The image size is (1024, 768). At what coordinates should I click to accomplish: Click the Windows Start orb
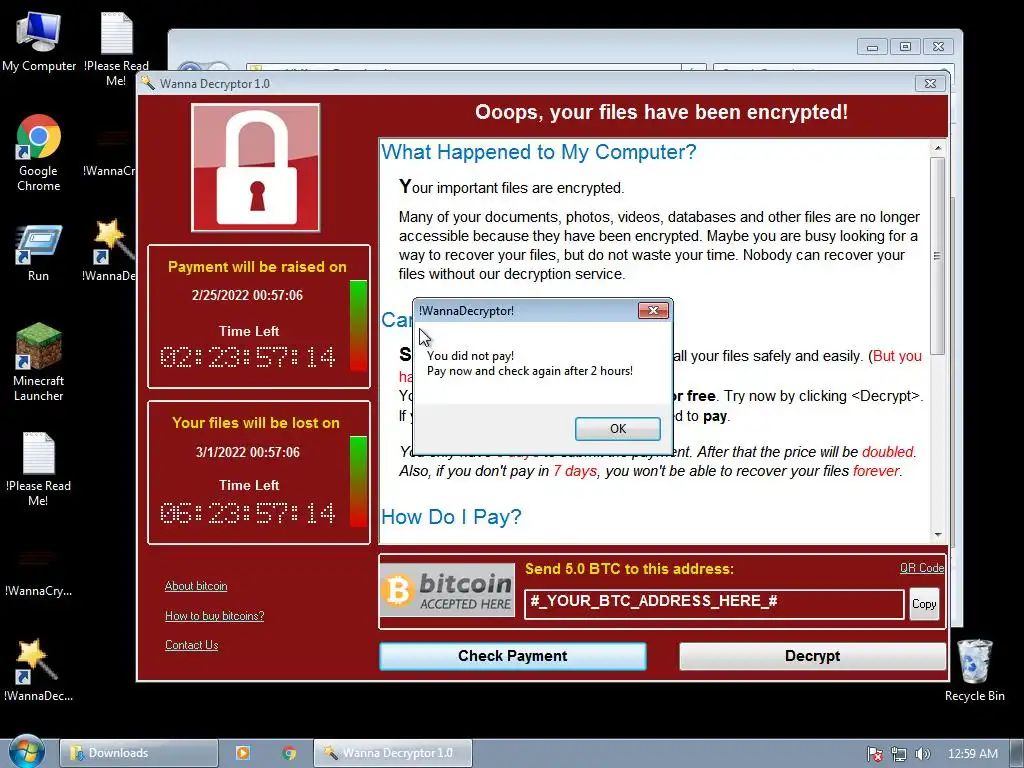pyautogui.click(x=27, y=752)
